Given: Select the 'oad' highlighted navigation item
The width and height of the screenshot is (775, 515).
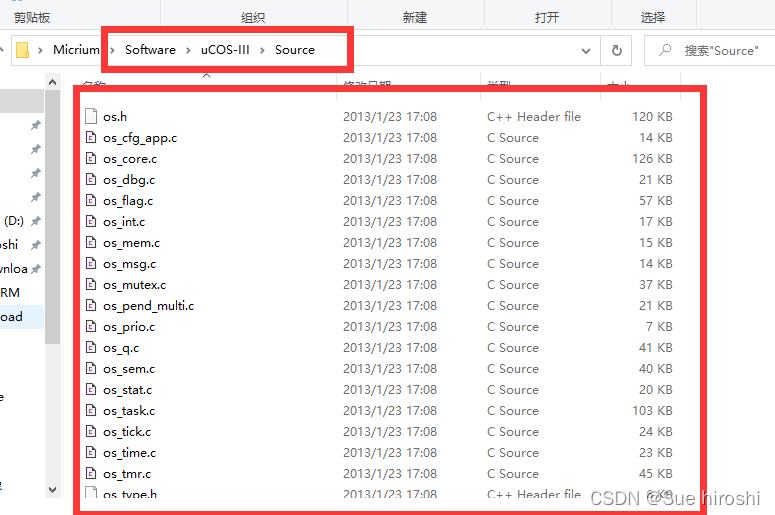Looking at the screenshot, I should coord(22,317).
